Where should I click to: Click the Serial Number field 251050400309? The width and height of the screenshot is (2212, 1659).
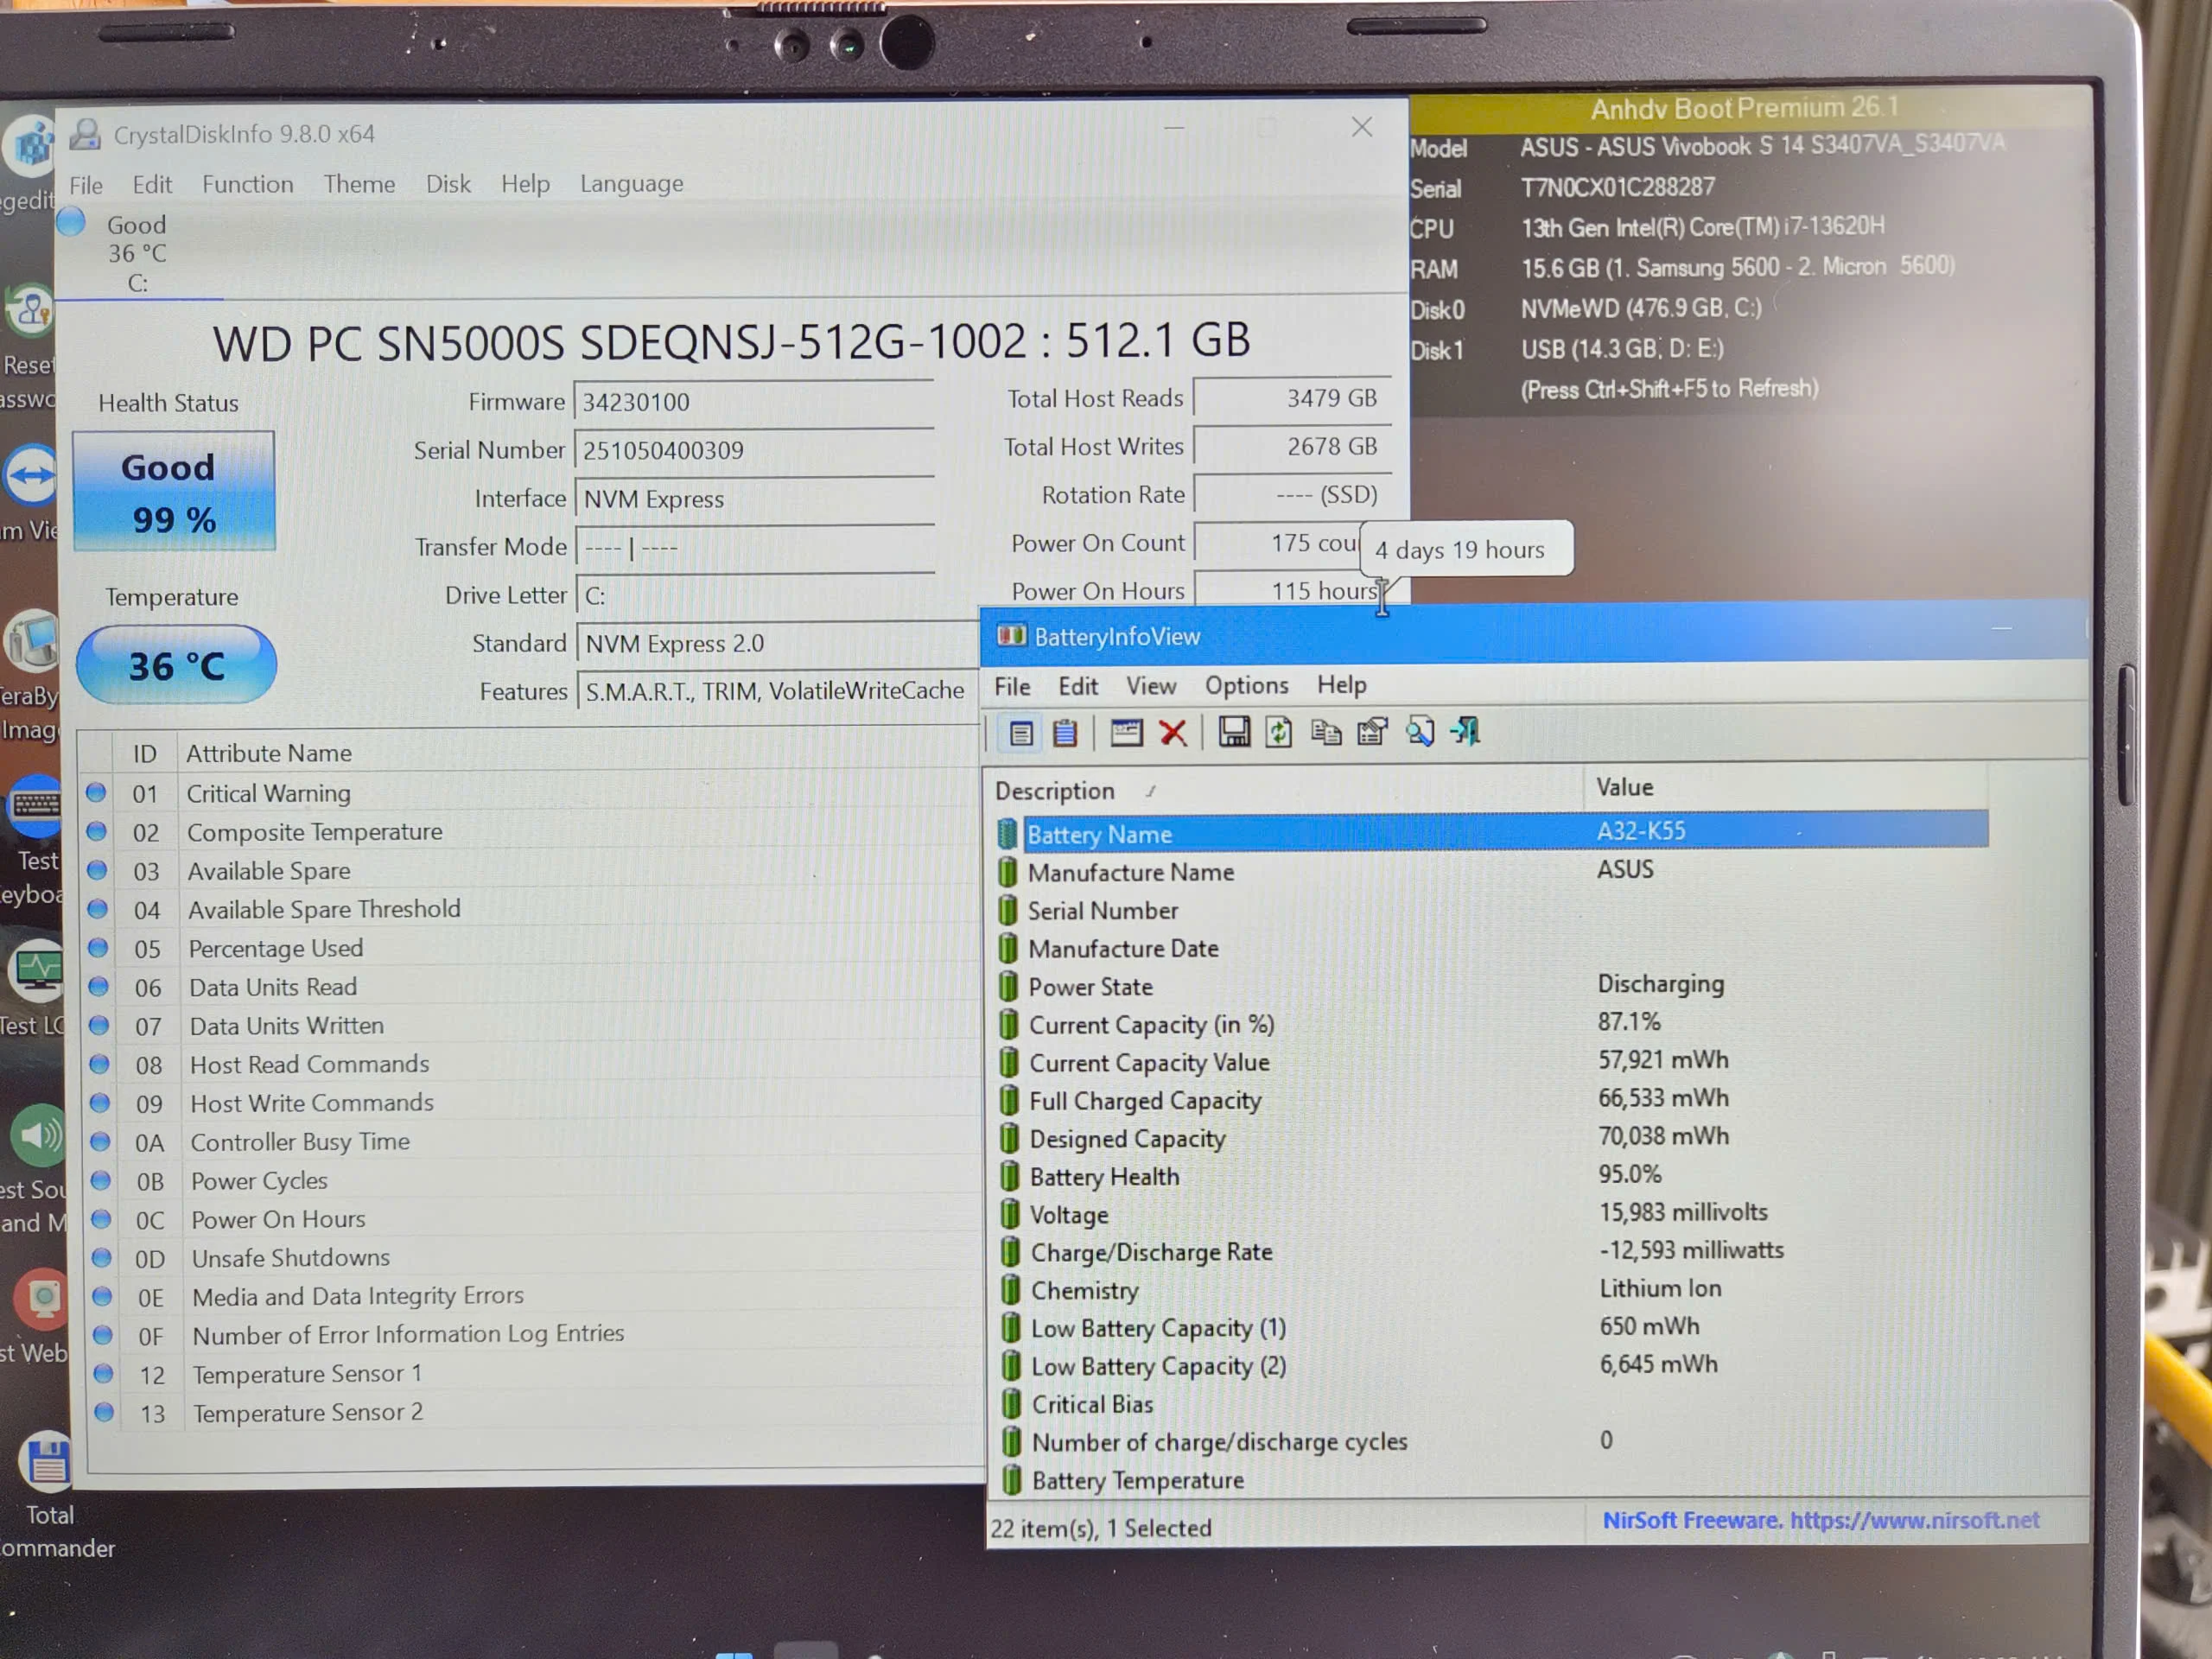754,450
